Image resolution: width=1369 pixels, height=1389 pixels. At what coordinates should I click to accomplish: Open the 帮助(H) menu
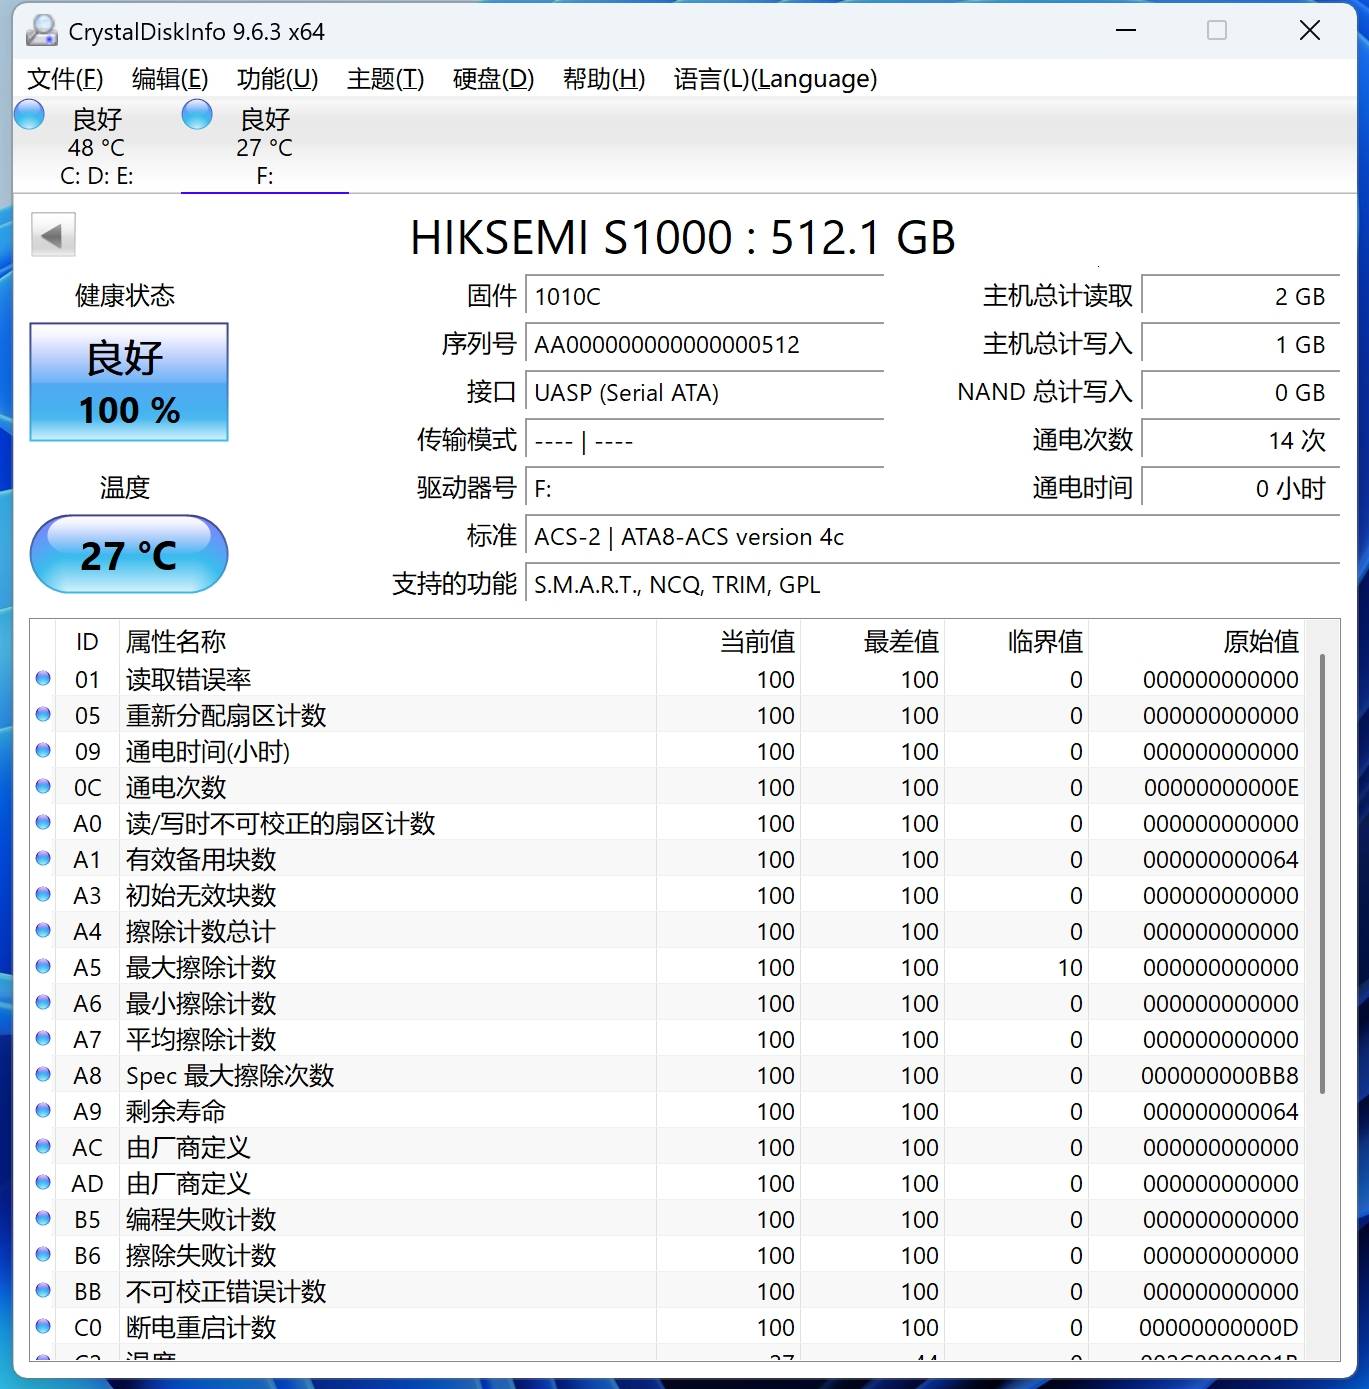[604, 79]
